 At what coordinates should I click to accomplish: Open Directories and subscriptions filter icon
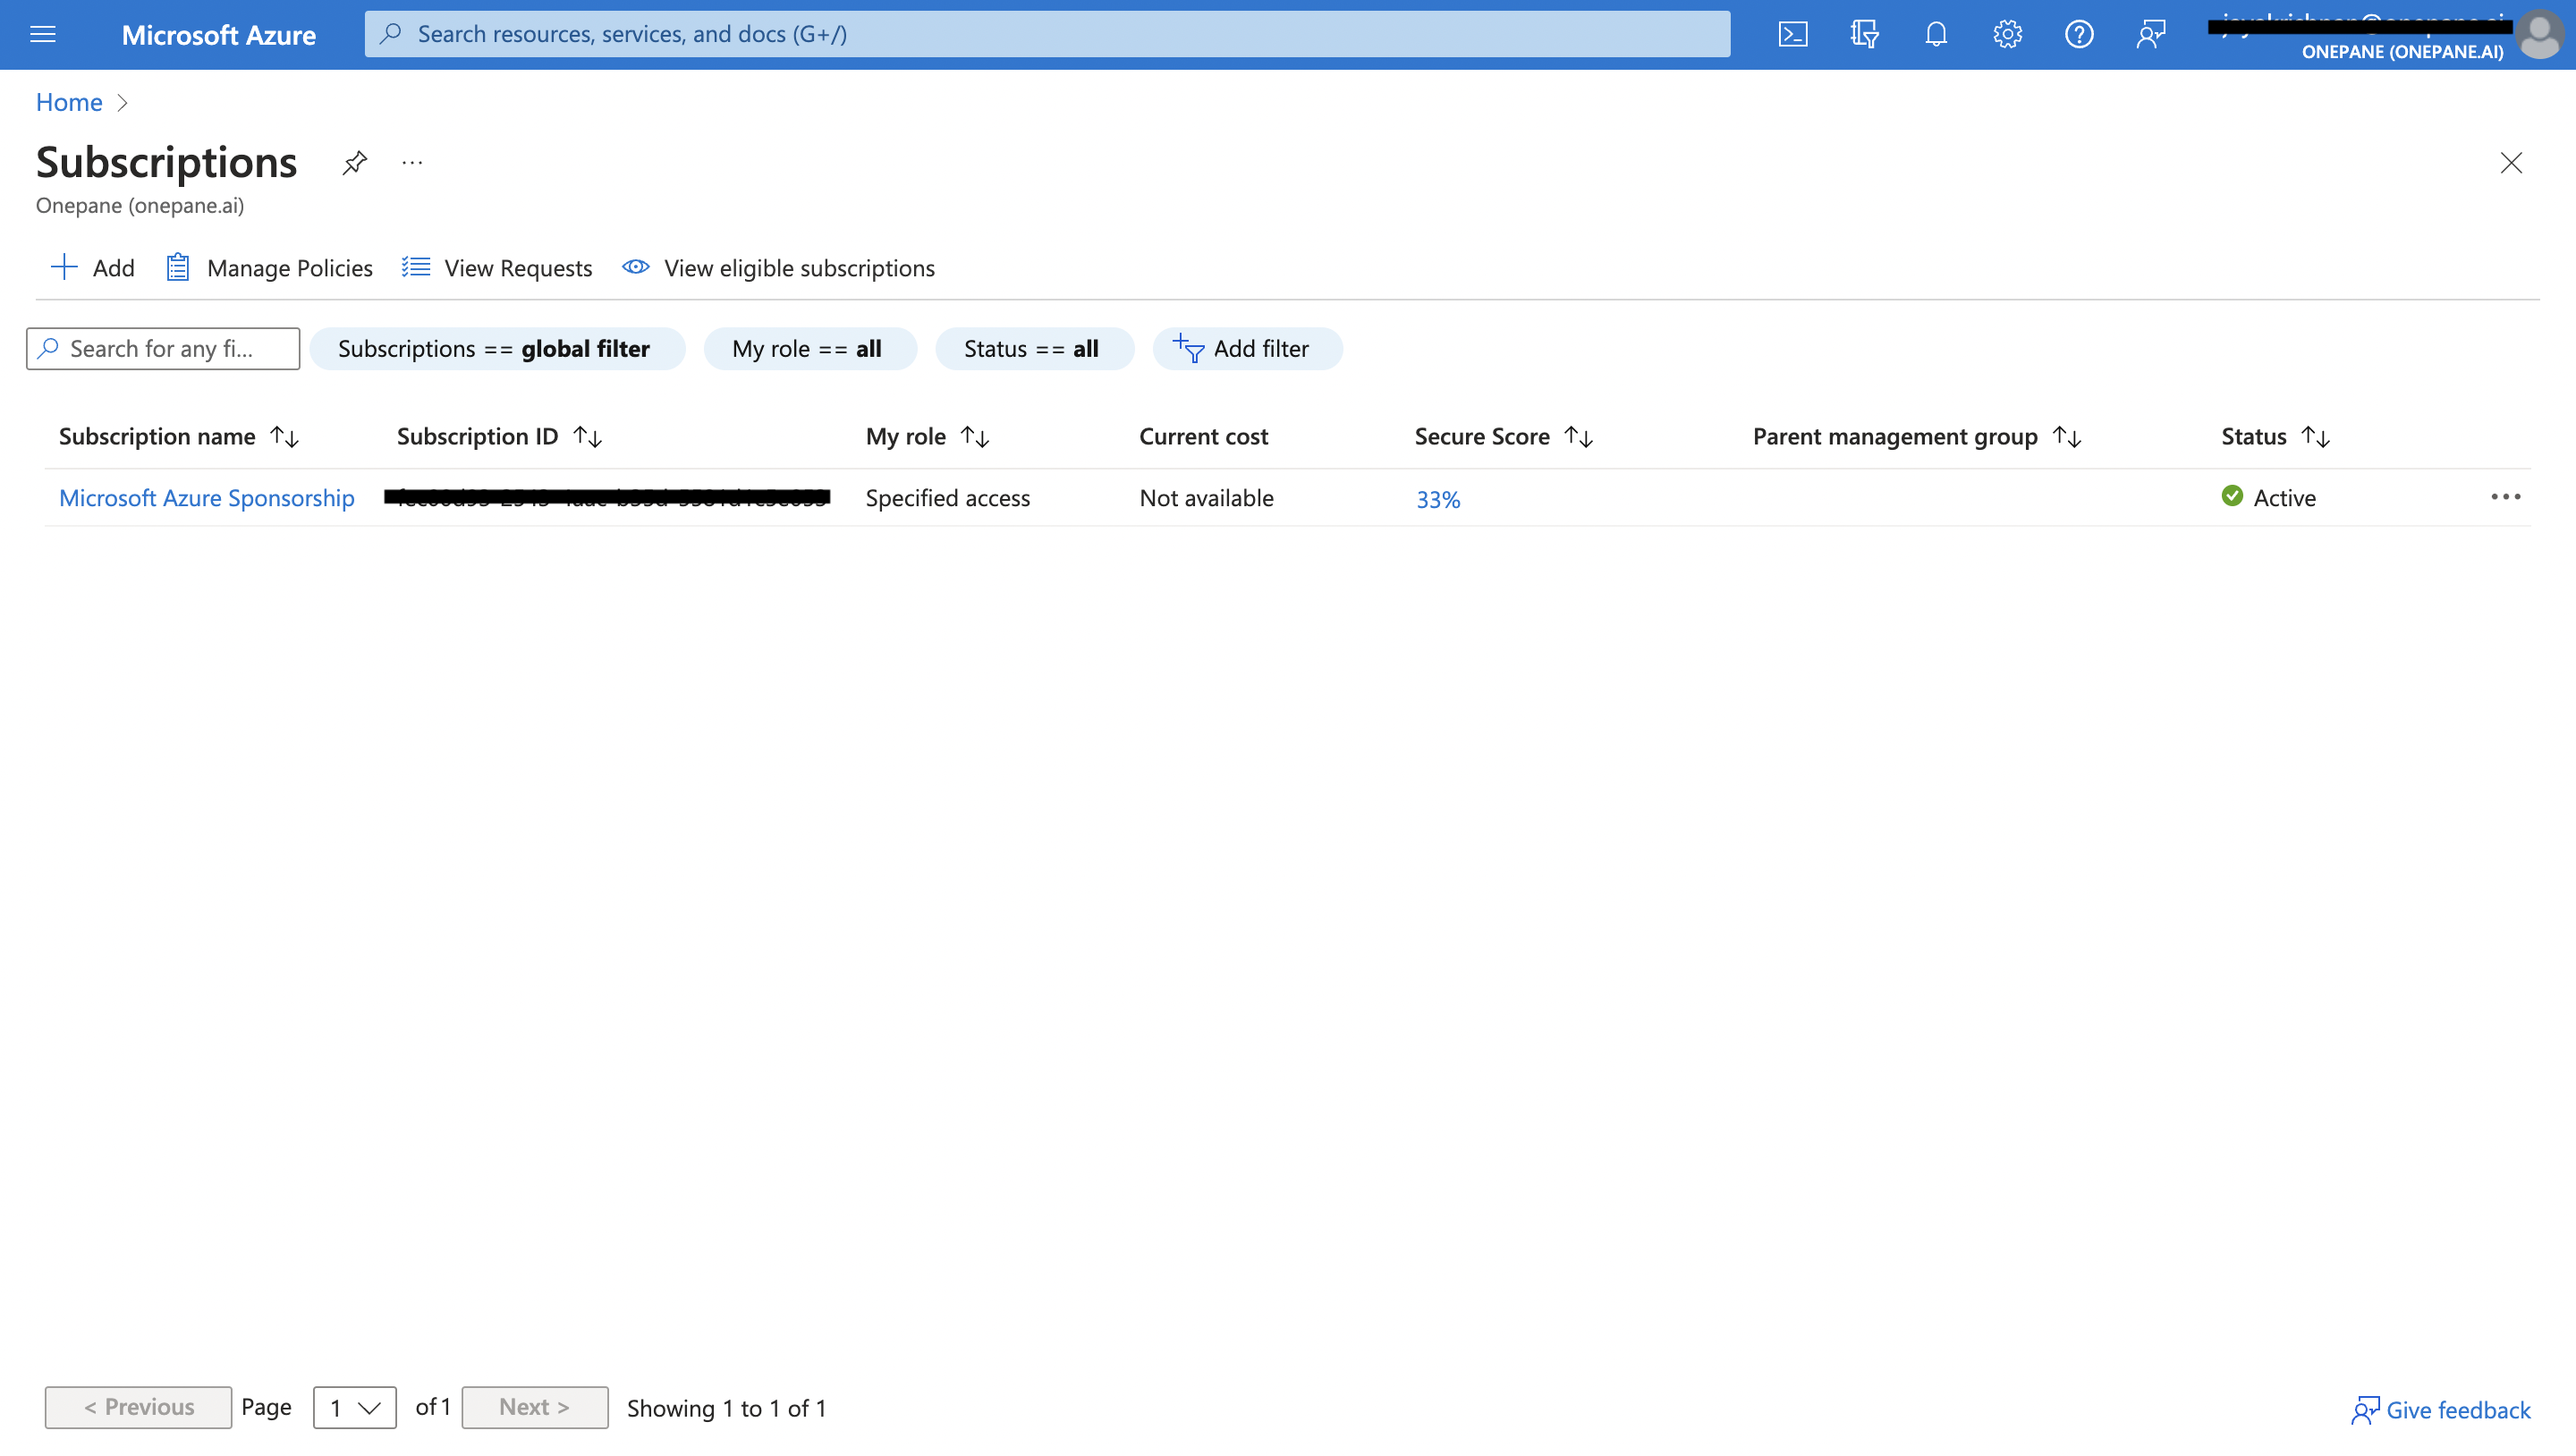coord(1864,34)
